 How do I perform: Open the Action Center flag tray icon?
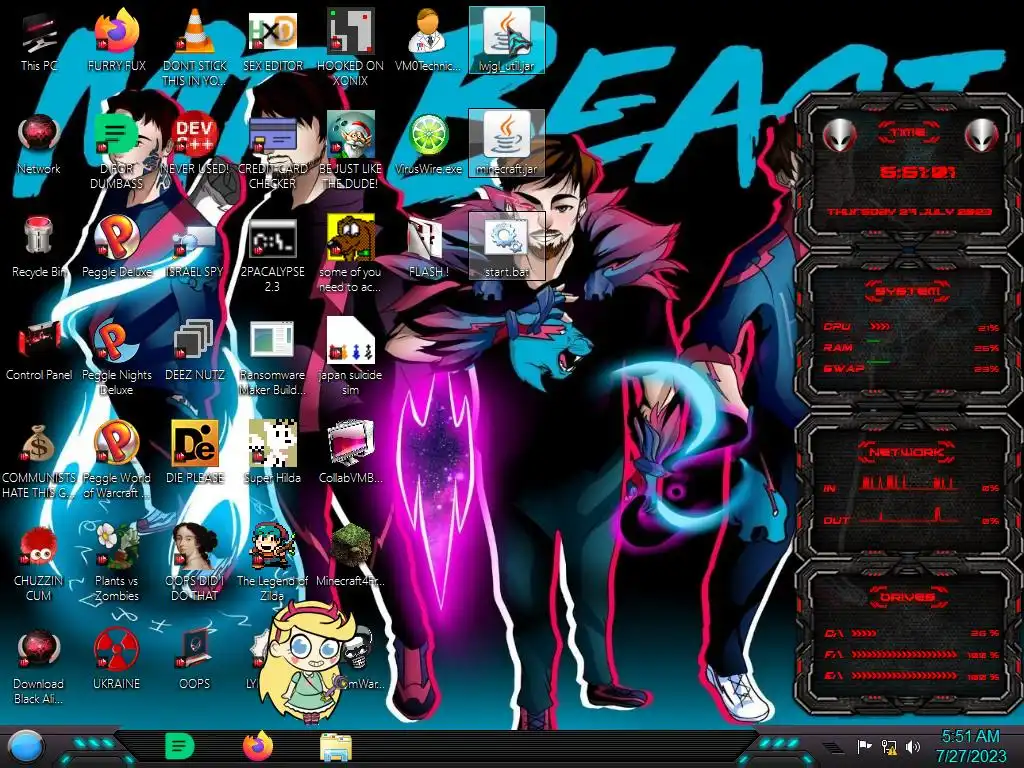coord(865,746)
